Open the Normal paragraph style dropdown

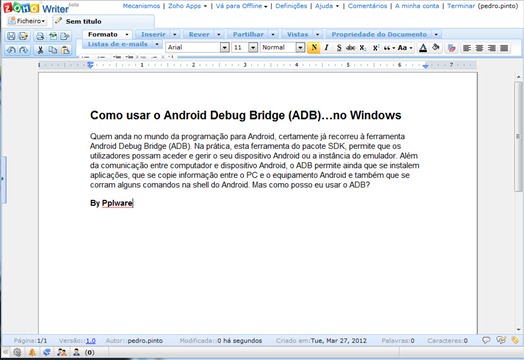click(300, 47)
